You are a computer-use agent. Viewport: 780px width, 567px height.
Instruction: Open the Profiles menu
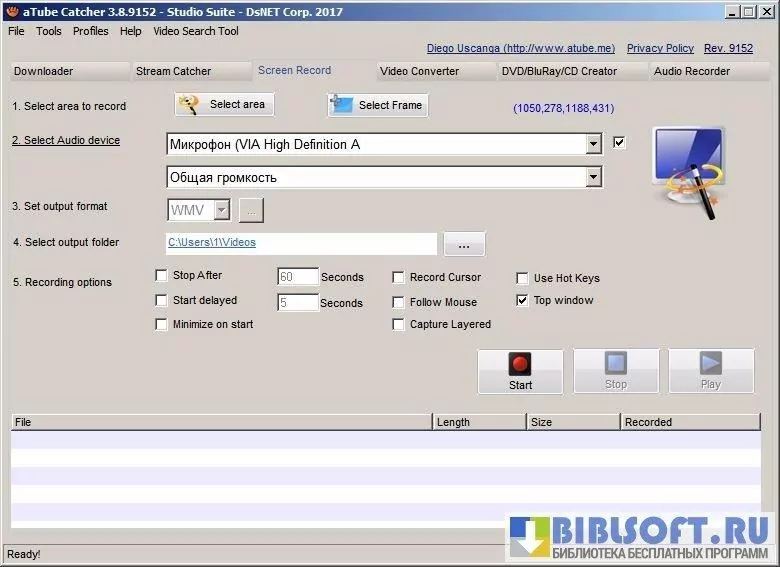90,31
